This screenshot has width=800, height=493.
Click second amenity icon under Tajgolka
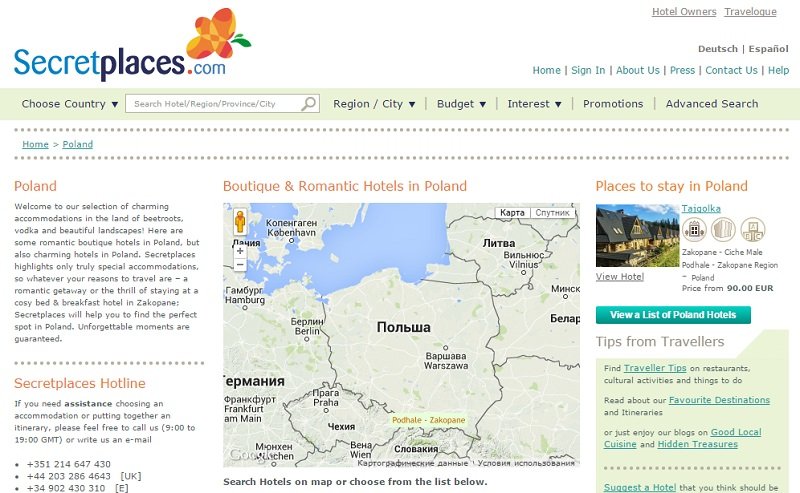pos(723,229)
